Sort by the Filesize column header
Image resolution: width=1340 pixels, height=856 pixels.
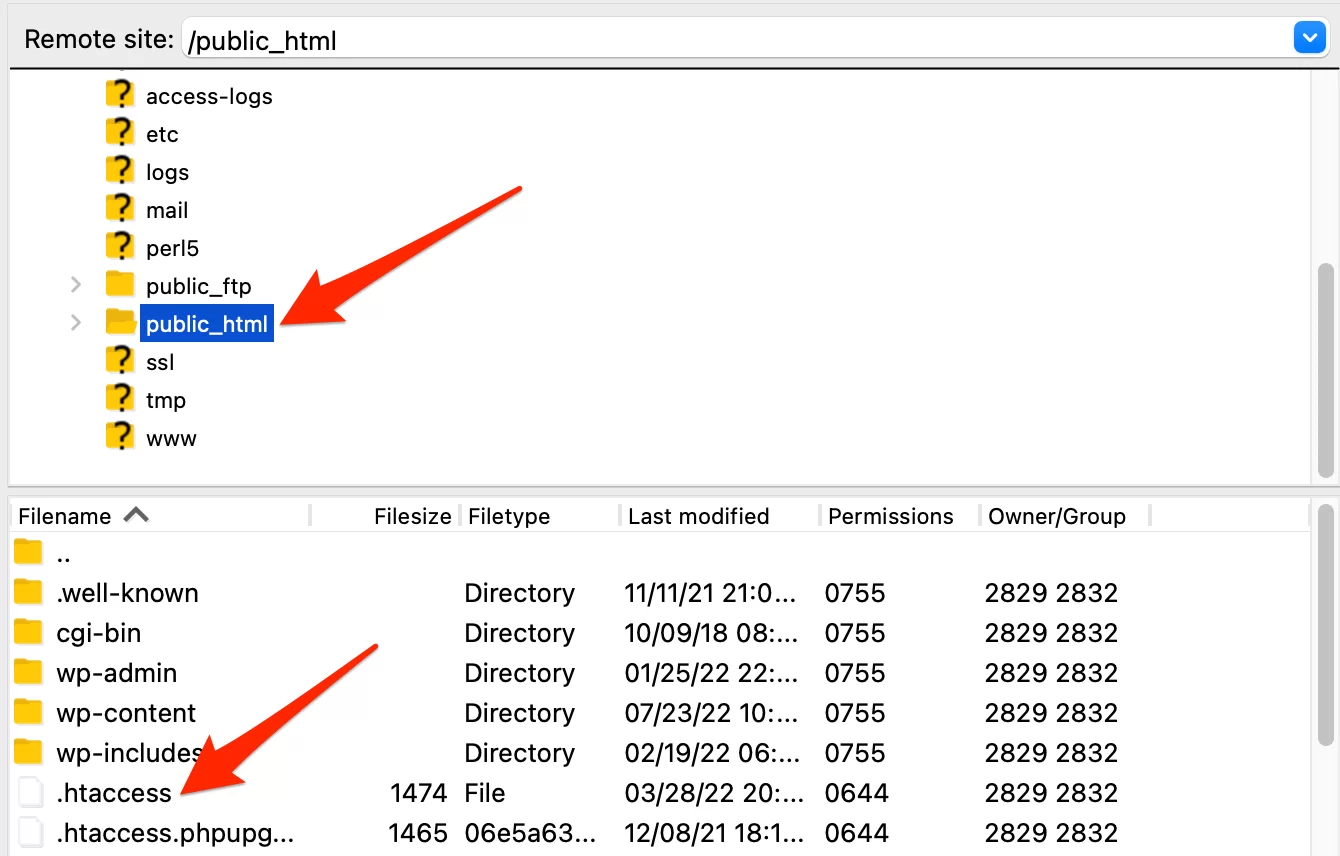point(412,516)
